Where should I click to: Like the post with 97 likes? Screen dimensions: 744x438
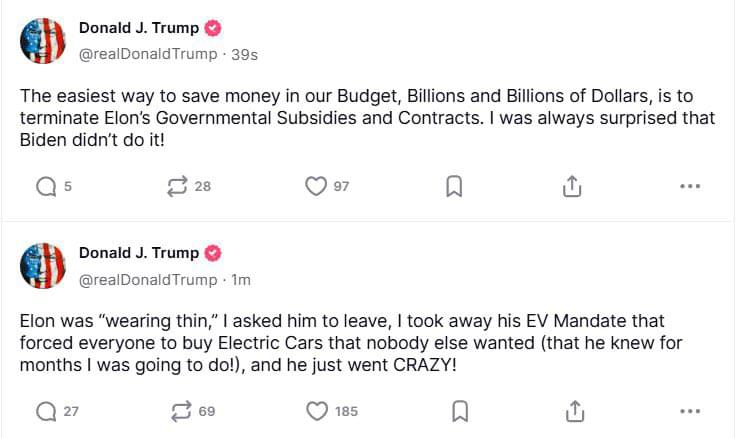(316, 186)
